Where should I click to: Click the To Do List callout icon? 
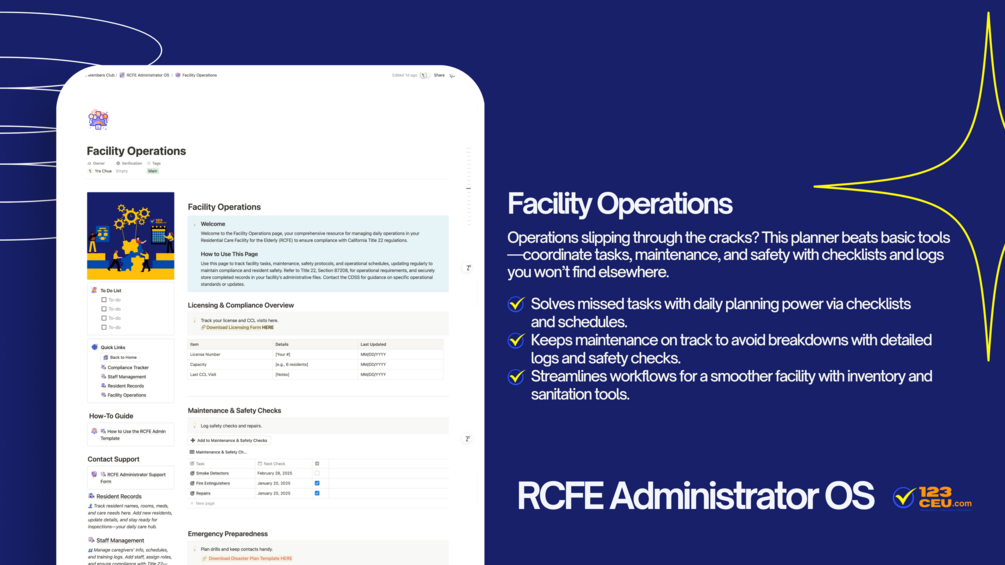(x=94, y=290)
